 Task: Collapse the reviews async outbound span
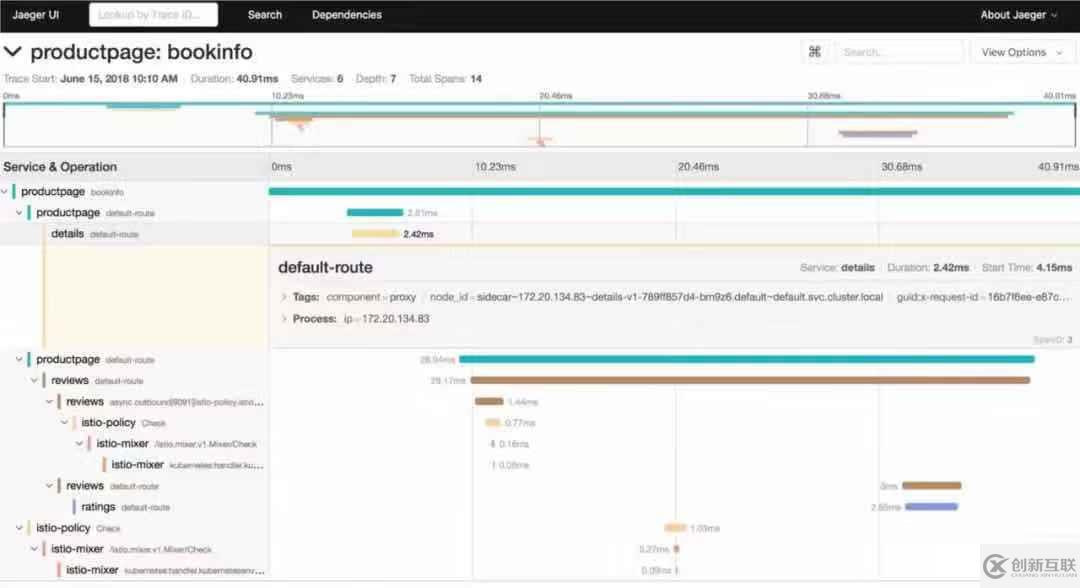pos(50,401)
